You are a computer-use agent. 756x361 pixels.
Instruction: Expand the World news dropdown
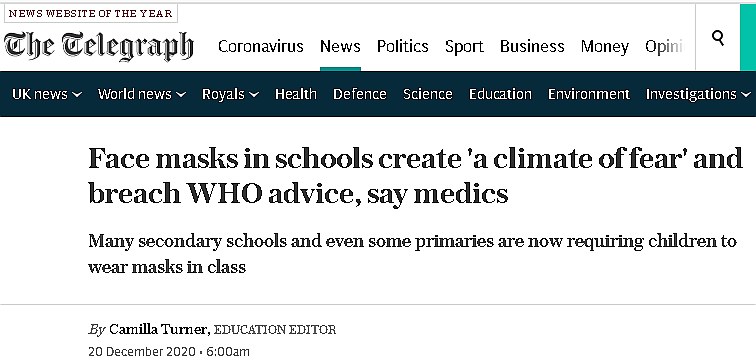coord(142,94)
